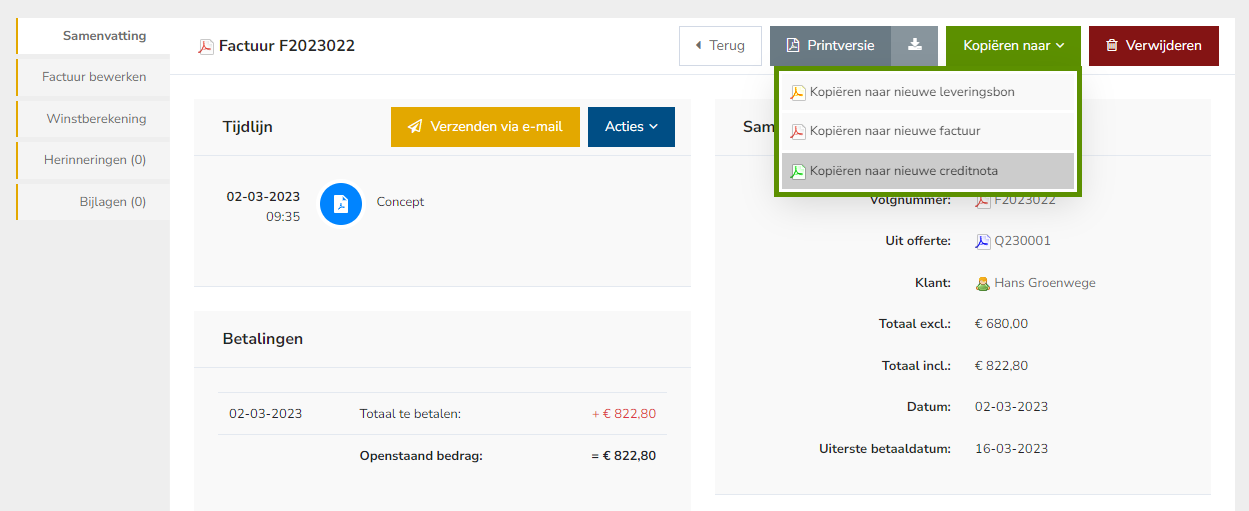Click the leveringsbon icon in the copy menu
The height and width of the screenshot is (511, 1249).
[798, 92]
